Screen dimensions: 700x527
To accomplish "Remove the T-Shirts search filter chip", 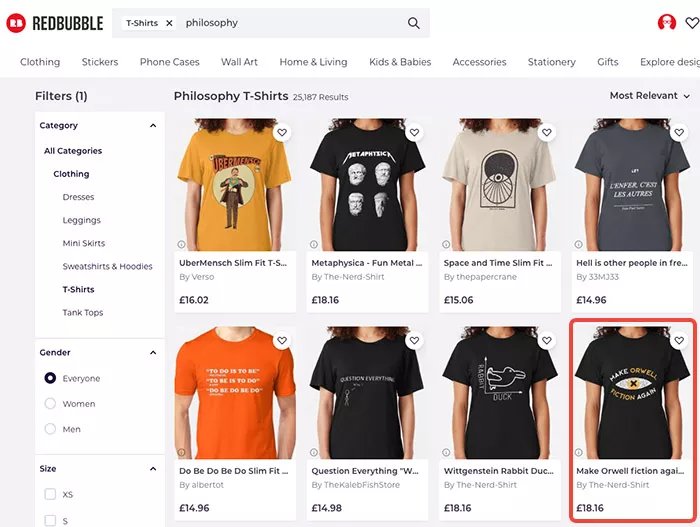I will coord(169,23).
